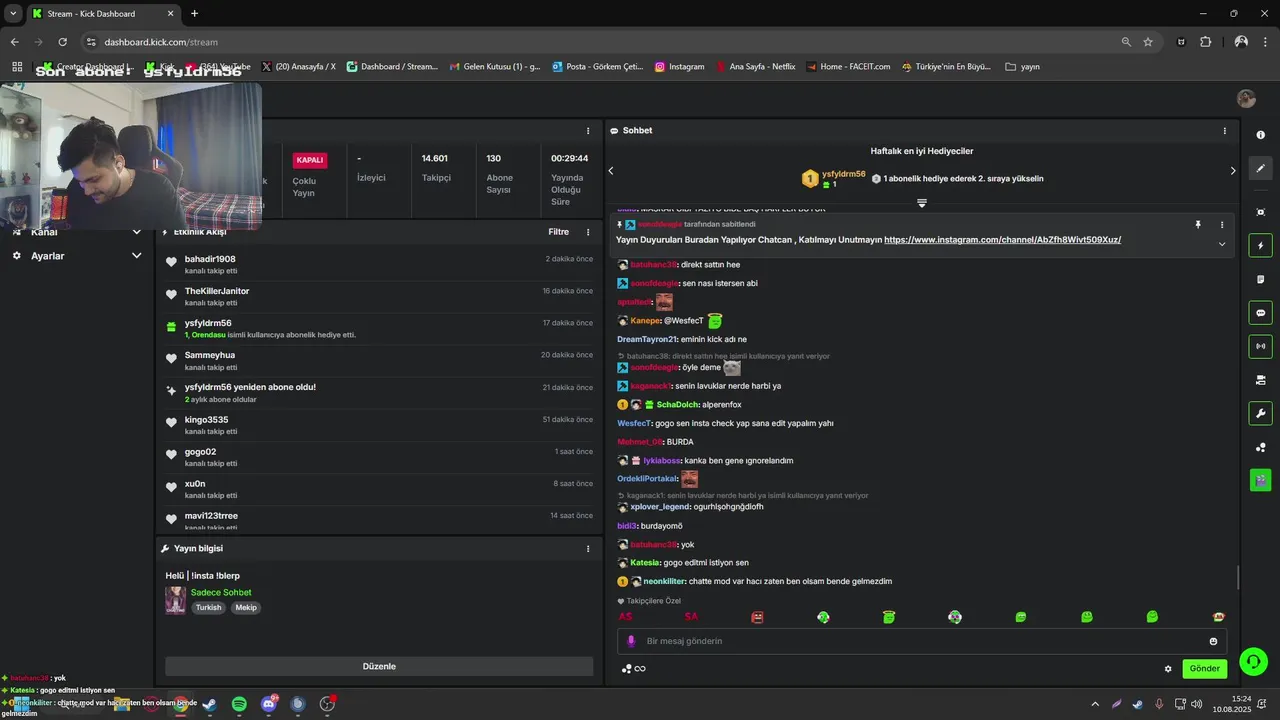Screen dimensions: 1280x720
Task: Open Sohbet panel three-dot menu
Action: pyautogui.click(x=1224, y=131)
